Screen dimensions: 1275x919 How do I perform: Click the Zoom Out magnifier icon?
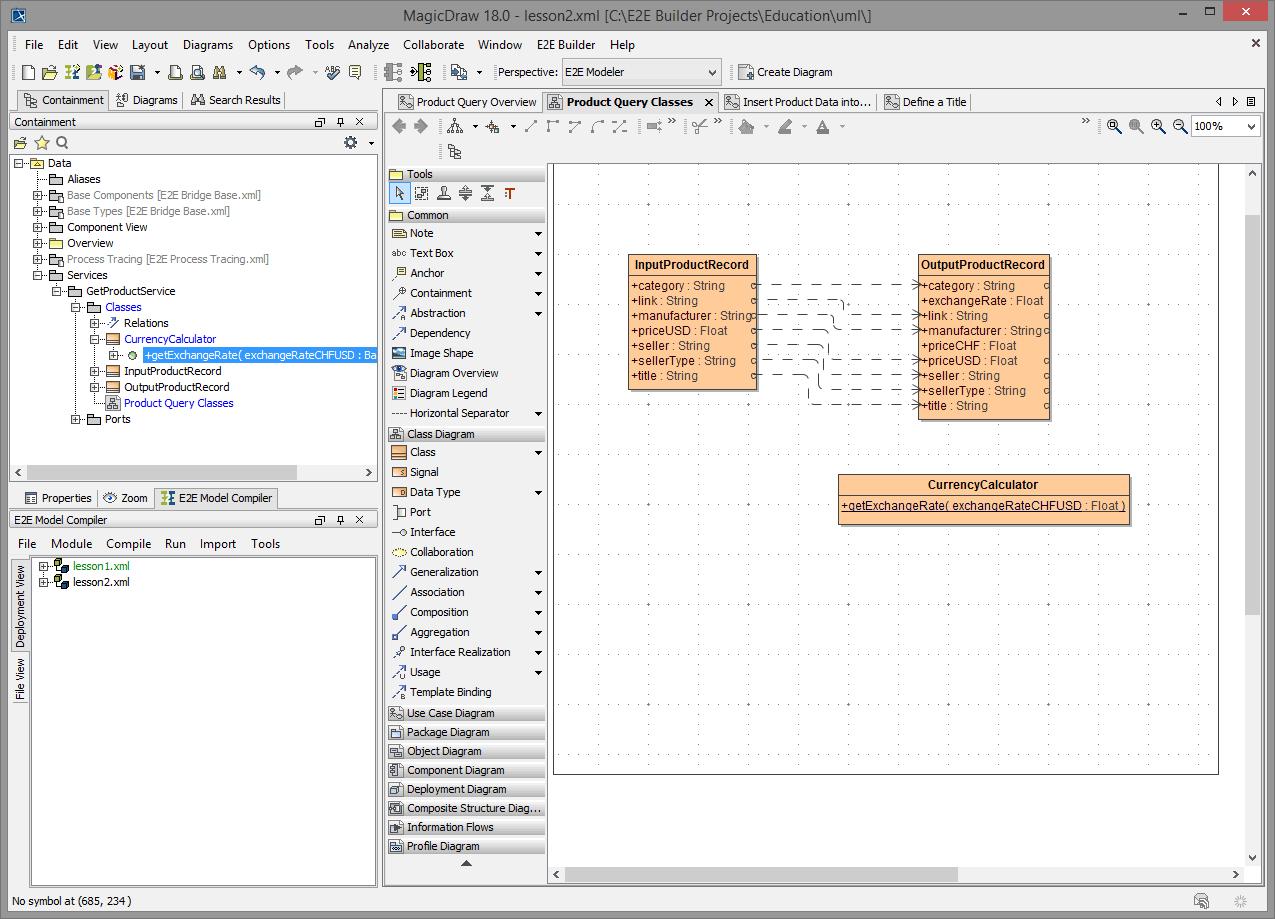click(1180, 126)
